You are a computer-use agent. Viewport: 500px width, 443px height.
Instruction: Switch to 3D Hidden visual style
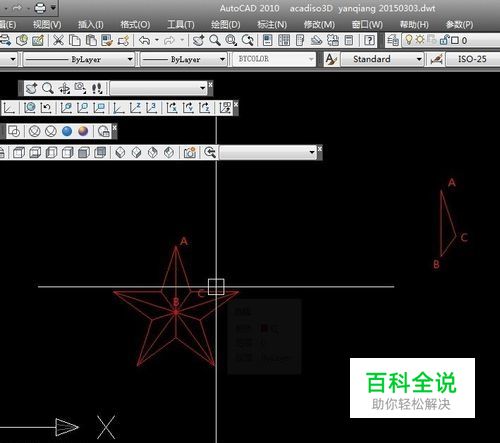[51, 131]
